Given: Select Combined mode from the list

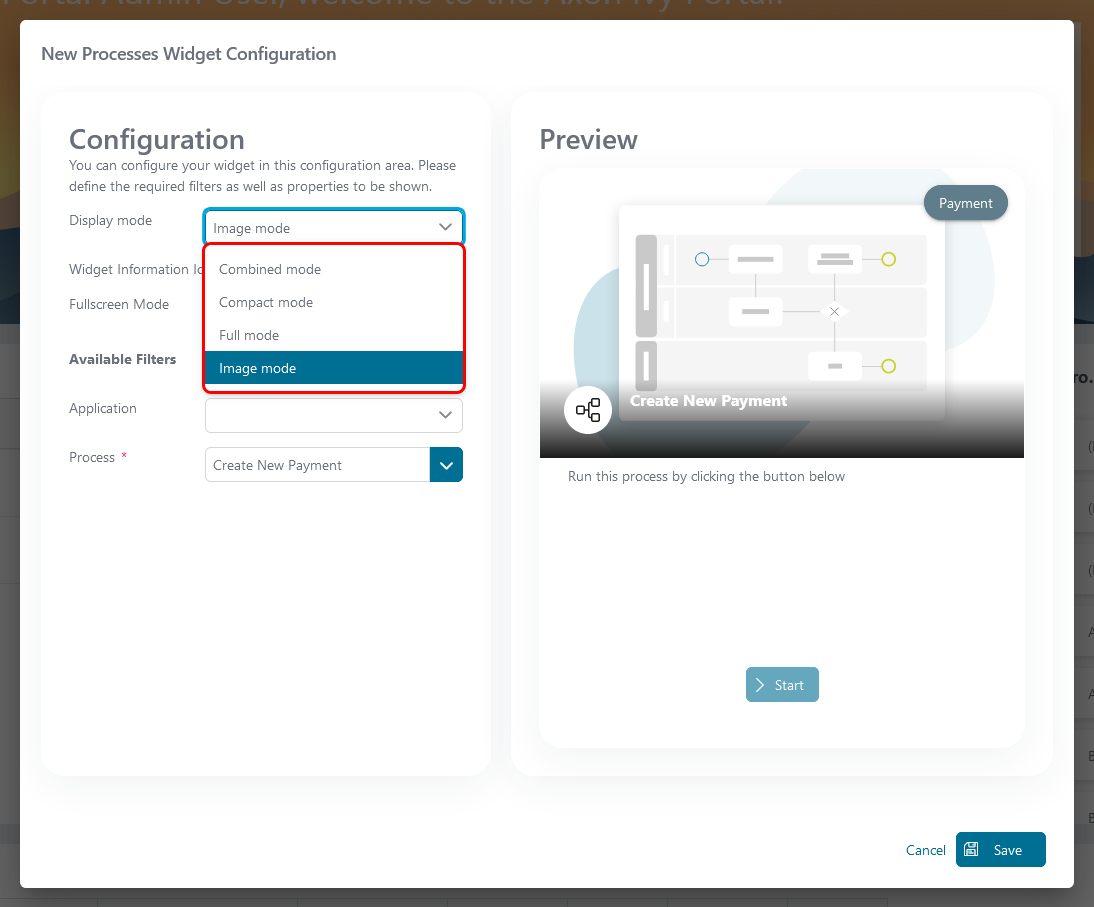Looking at the screenshot, I should 270,269.
